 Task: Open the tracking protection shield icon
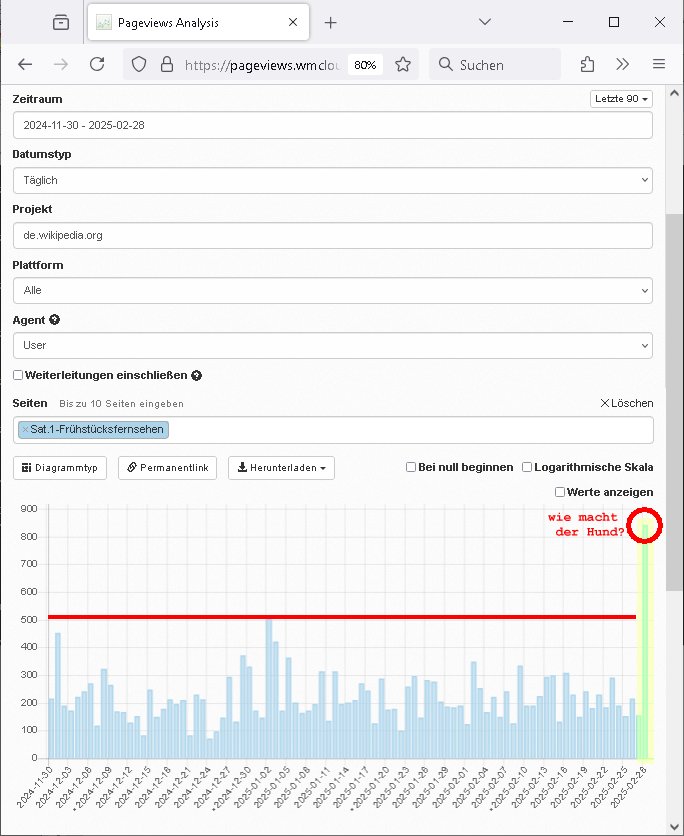139,65
